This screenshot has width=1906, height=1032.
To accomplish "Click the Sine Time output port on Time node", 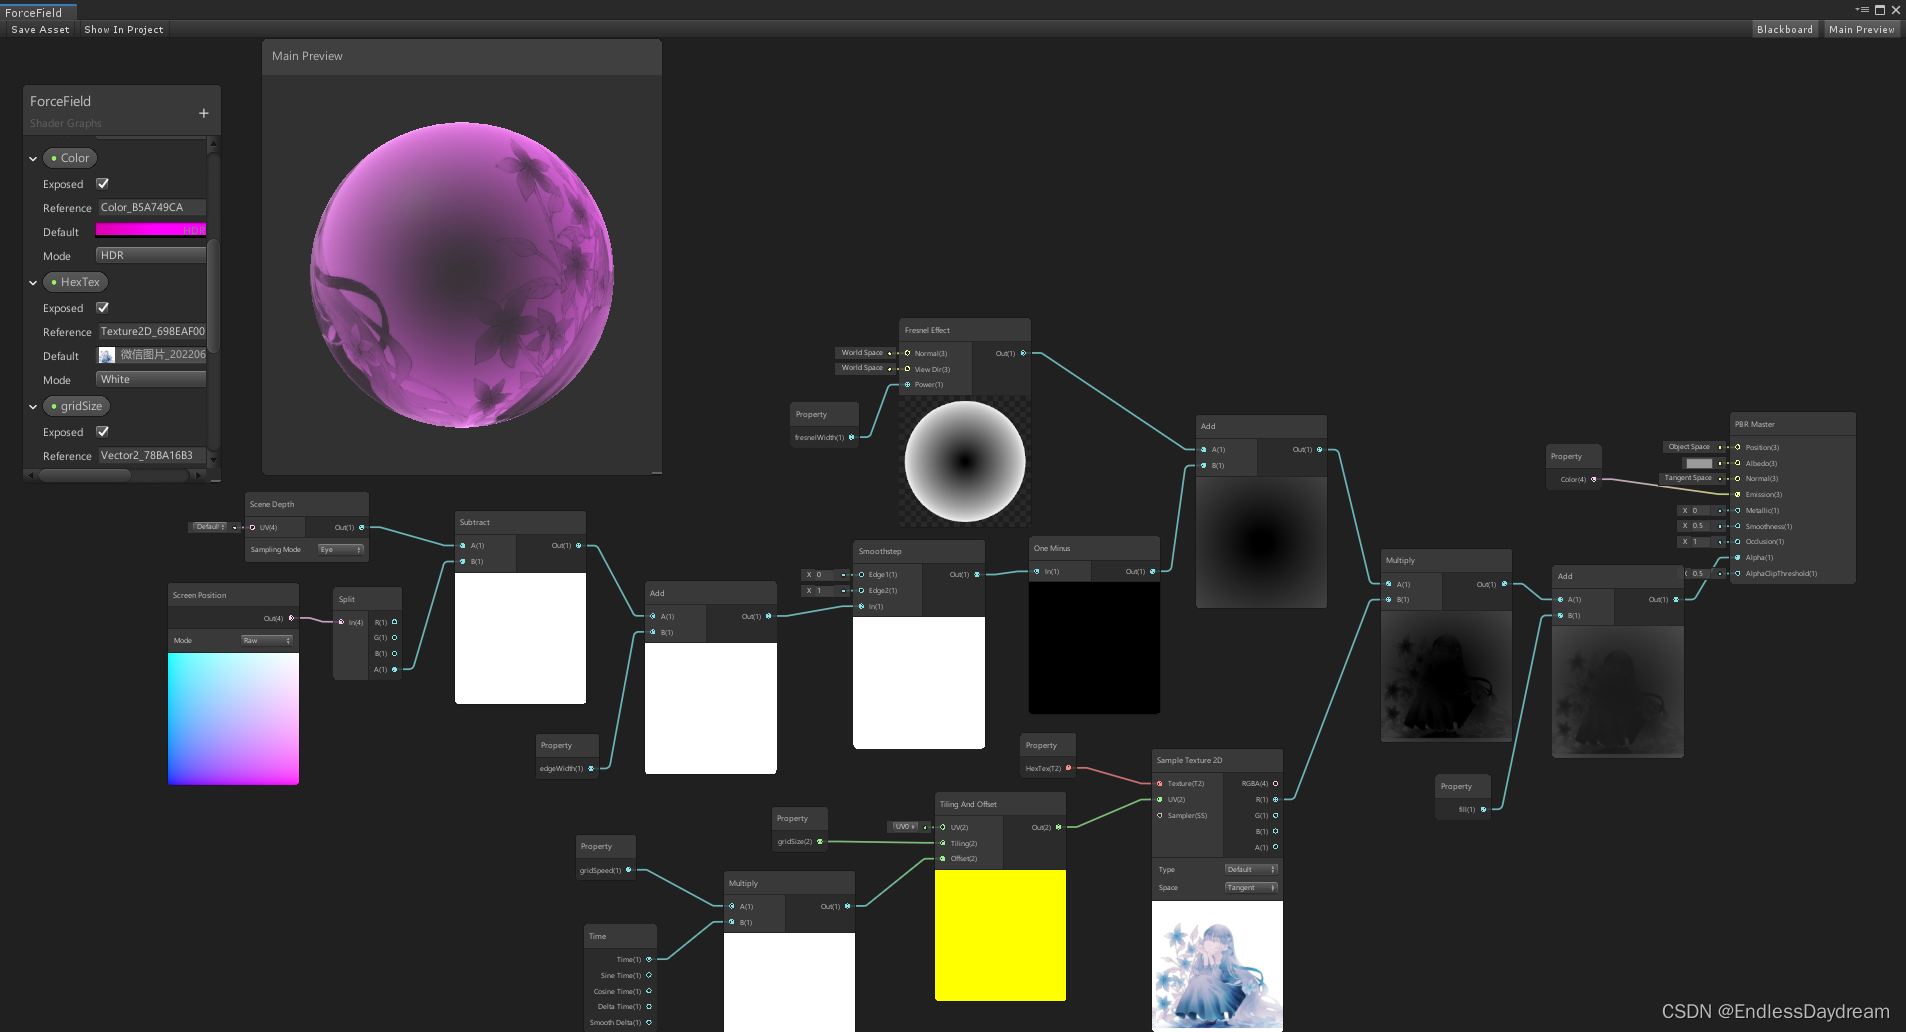I will pyautogui.click(x=648, y=975).
